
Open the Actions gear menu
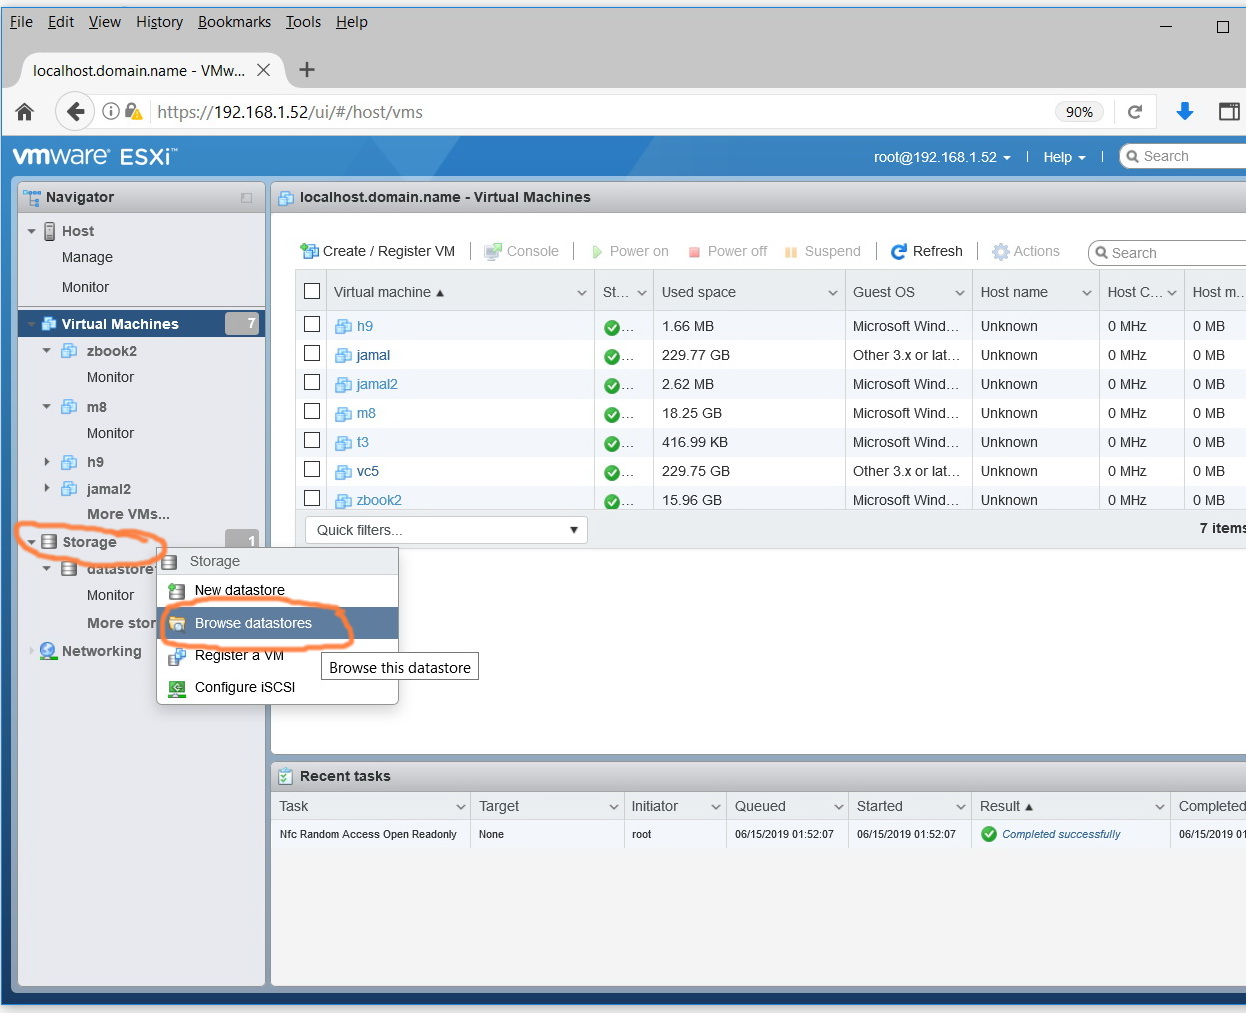[1026, 251]
